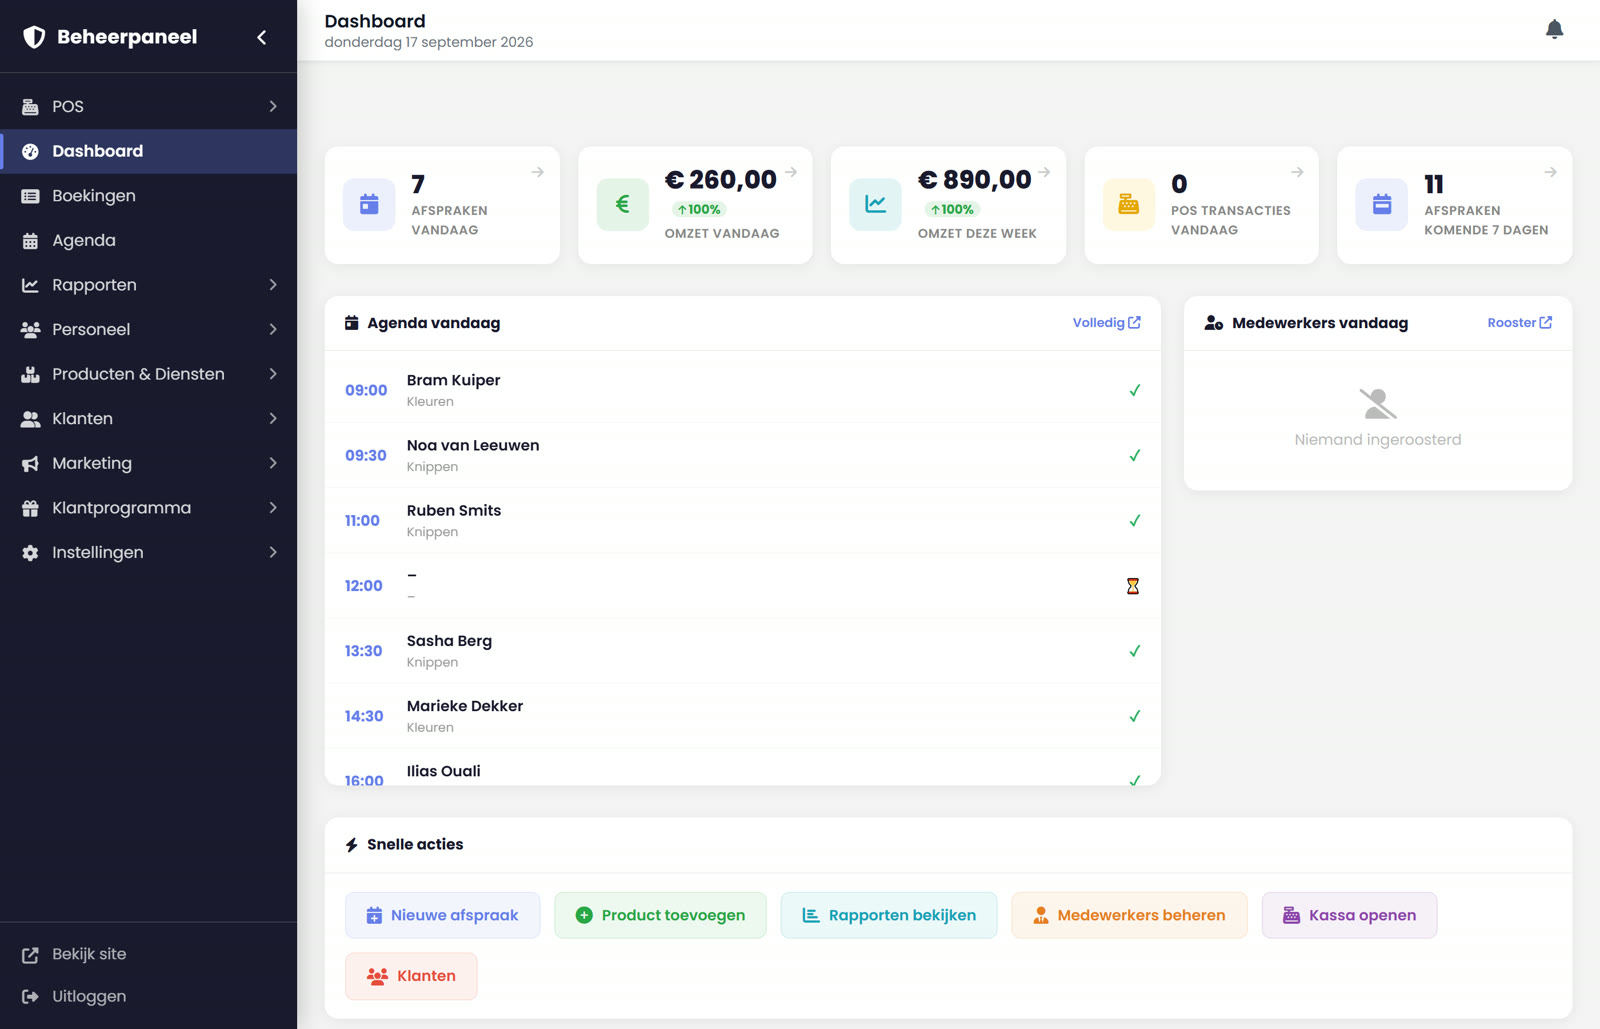The height and width of the screenshot is (1029, 1600).
Task: Open the notifications bell
Action: 1554,30
